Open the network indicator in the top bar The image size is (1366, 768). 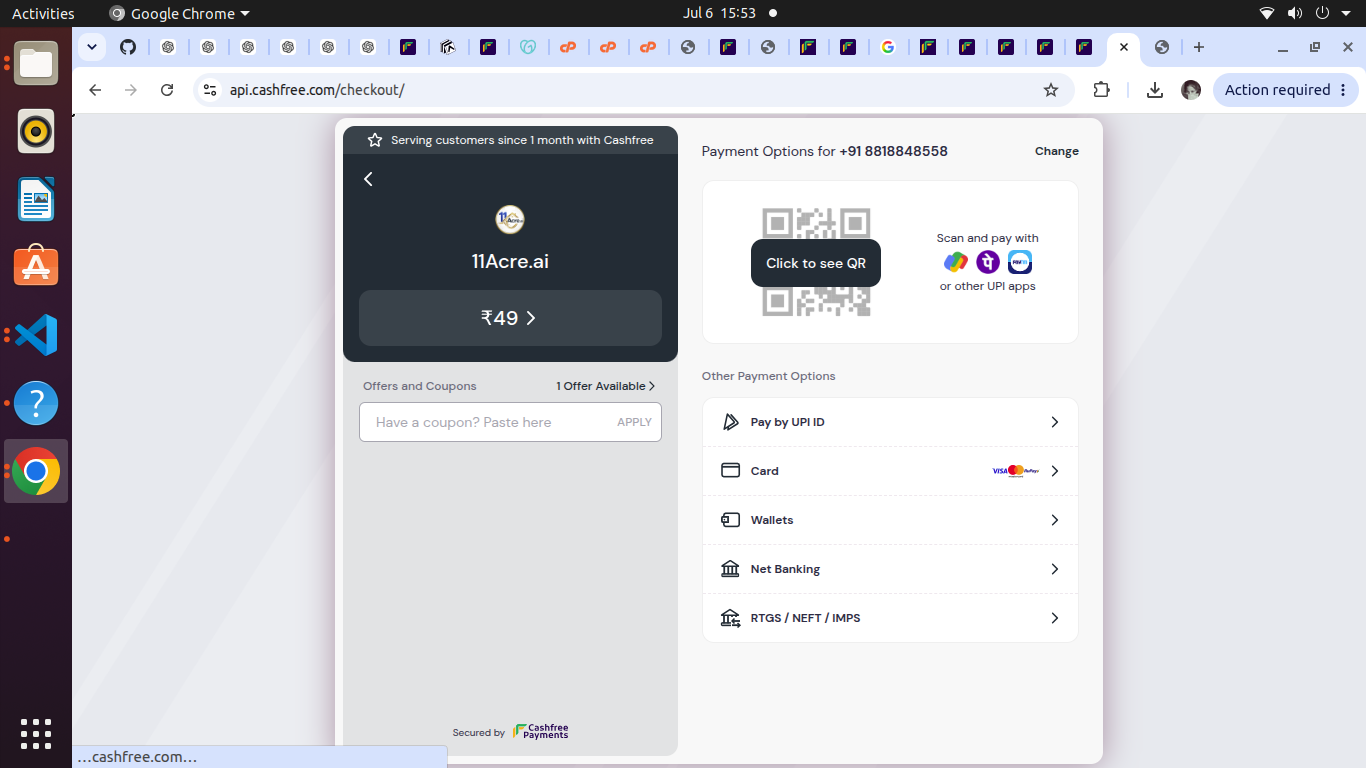pos(1267,13)
